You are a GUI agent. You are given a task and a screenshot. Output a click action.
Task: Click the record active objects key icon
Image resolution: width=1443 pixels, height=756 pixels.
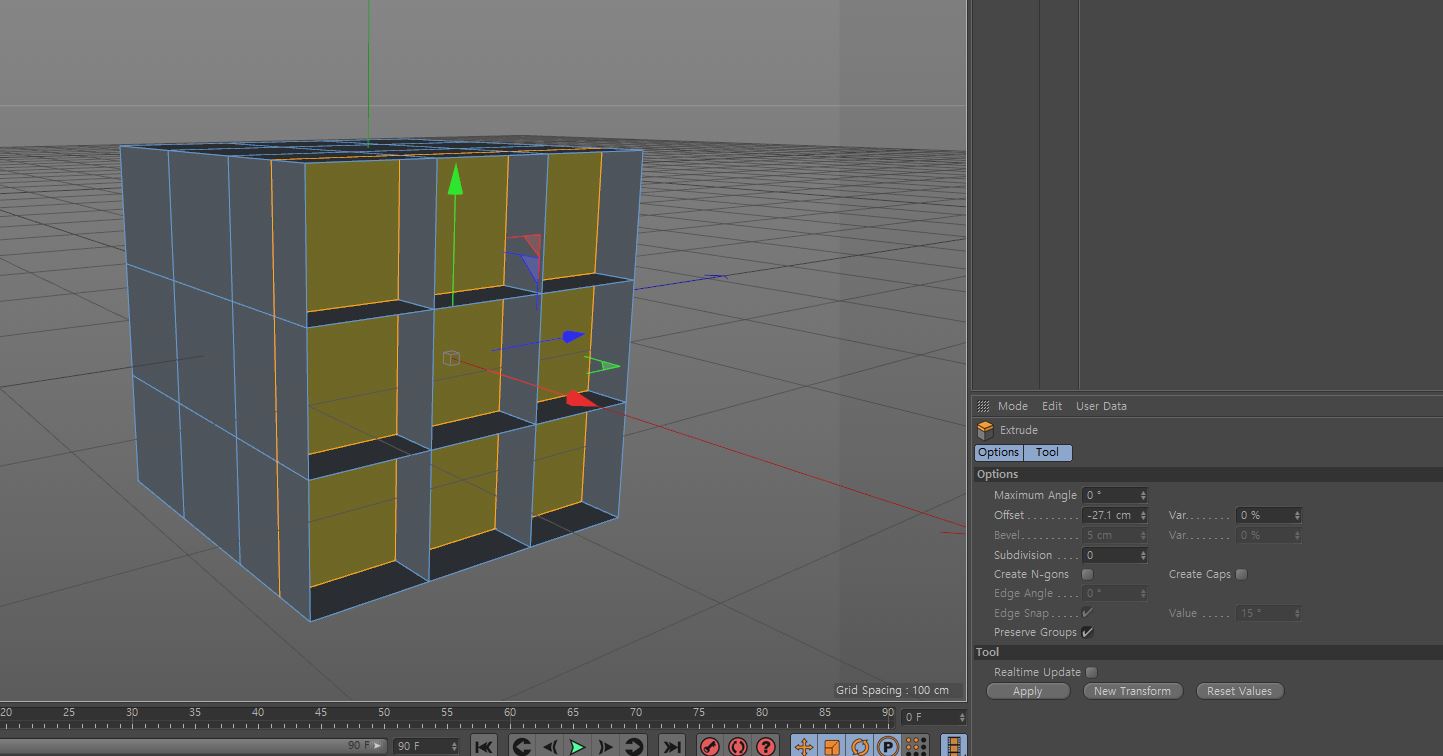click(x=709, y=746)
